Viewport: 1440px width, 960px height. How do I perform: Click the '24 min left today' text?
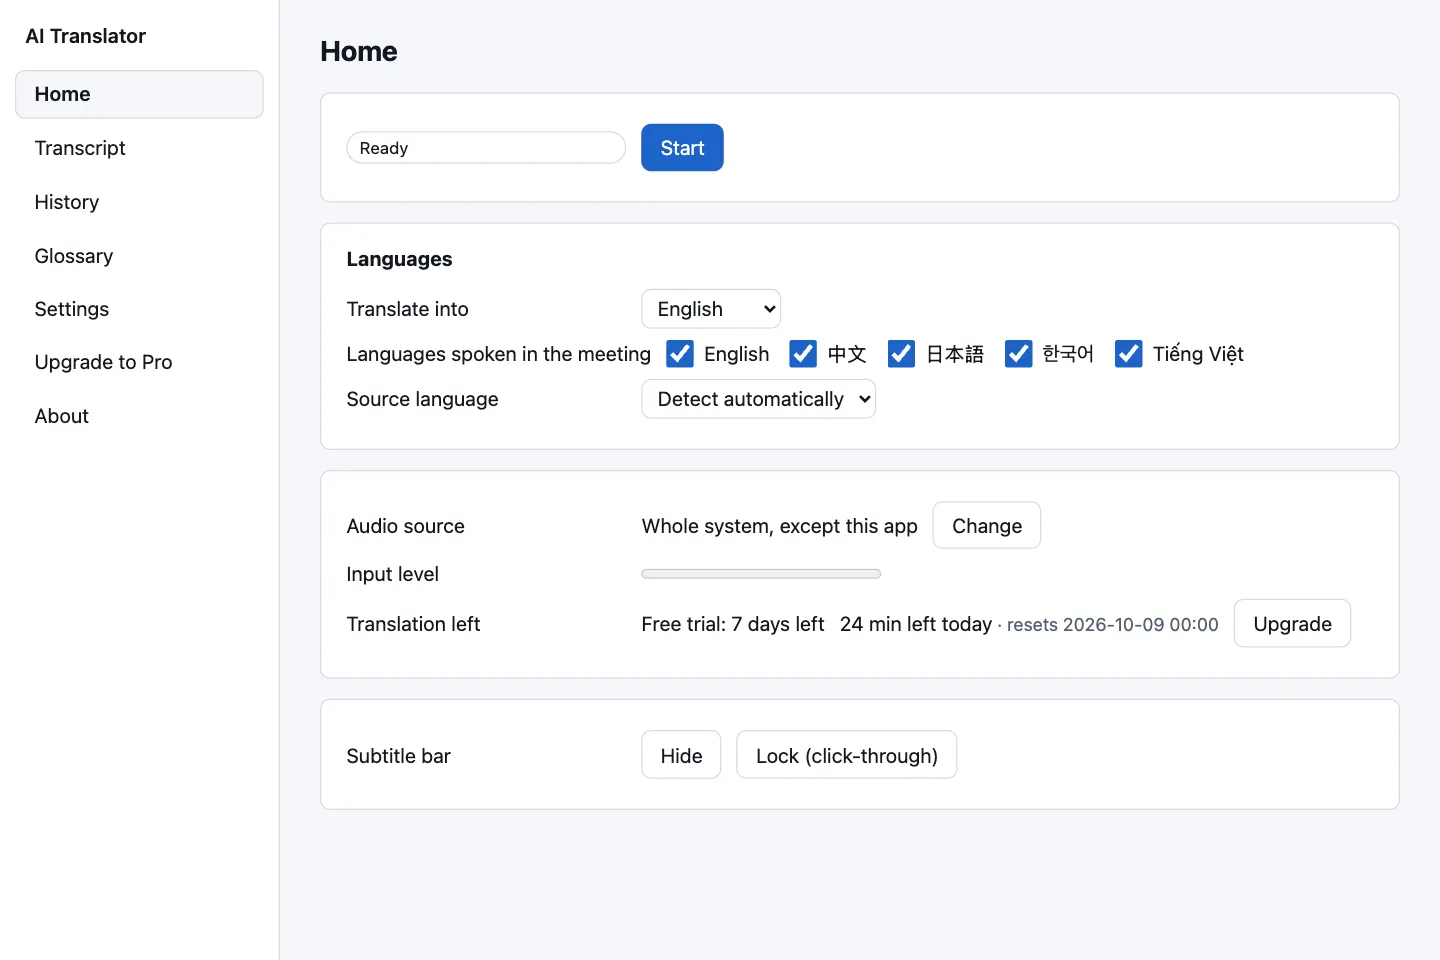pyautogui.click(x=916, y=624)
